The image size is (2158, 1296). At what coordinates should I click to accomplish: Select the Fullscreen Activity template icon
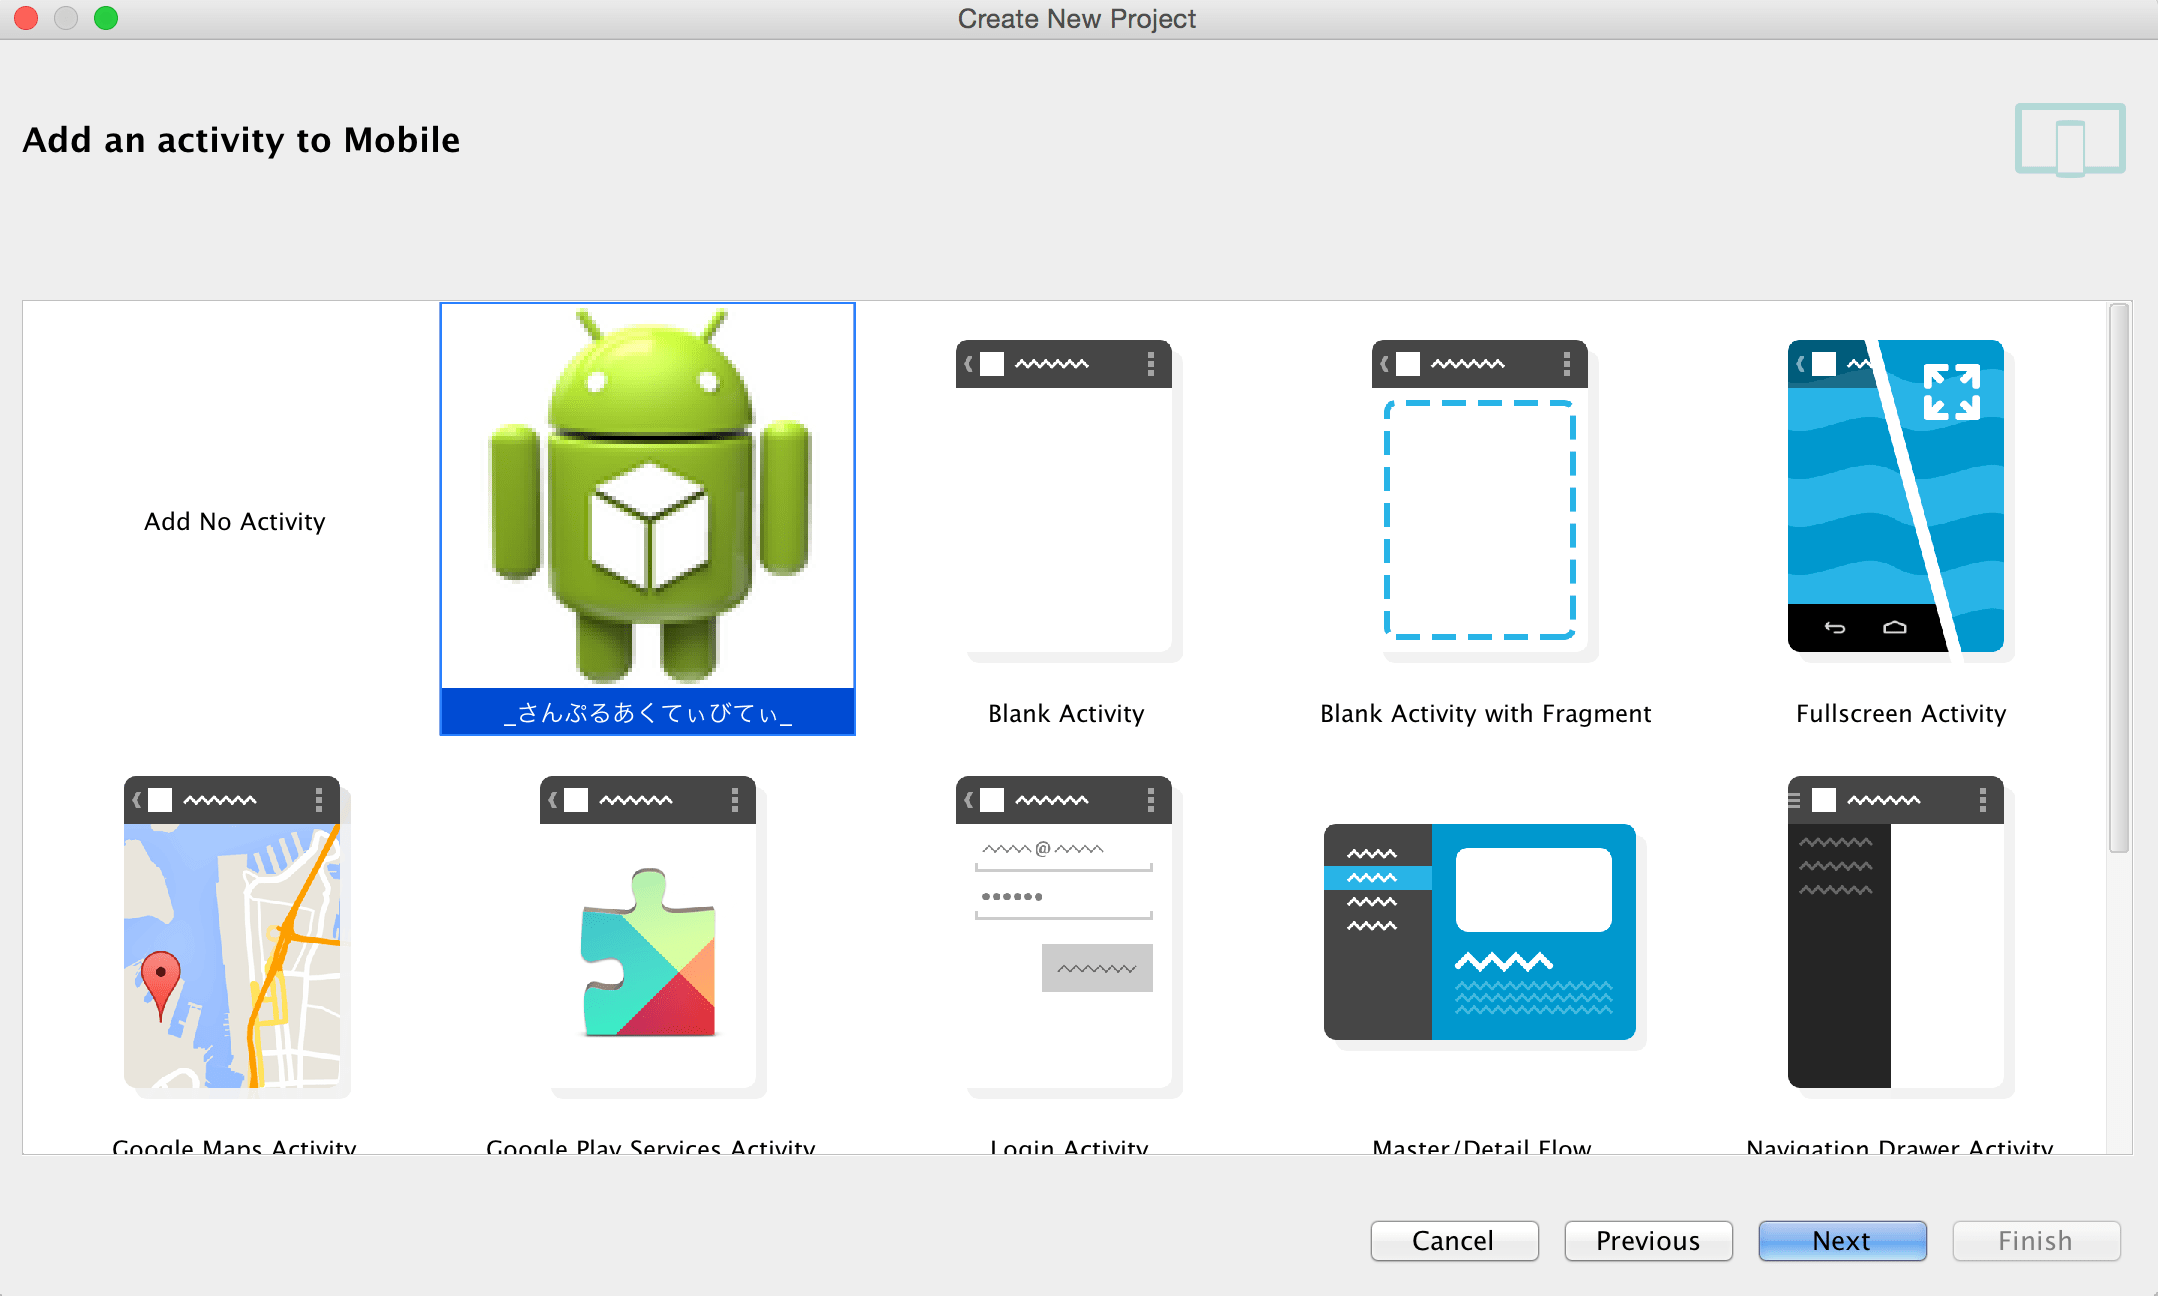tap(1897, 497)
